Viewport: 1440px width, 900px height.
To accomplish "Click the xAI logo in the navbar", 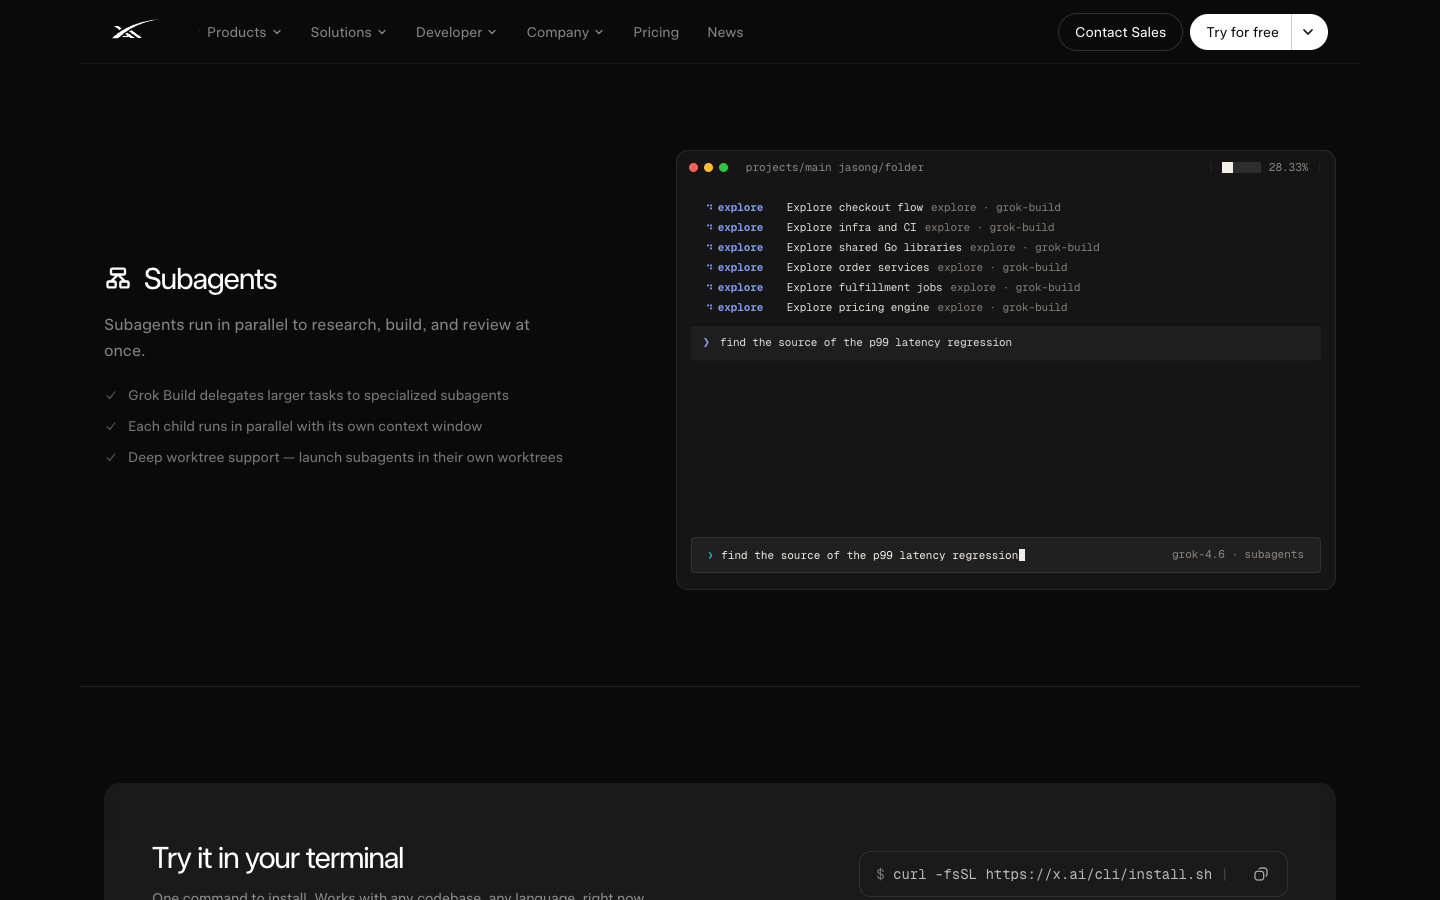I will click(134, 31).
